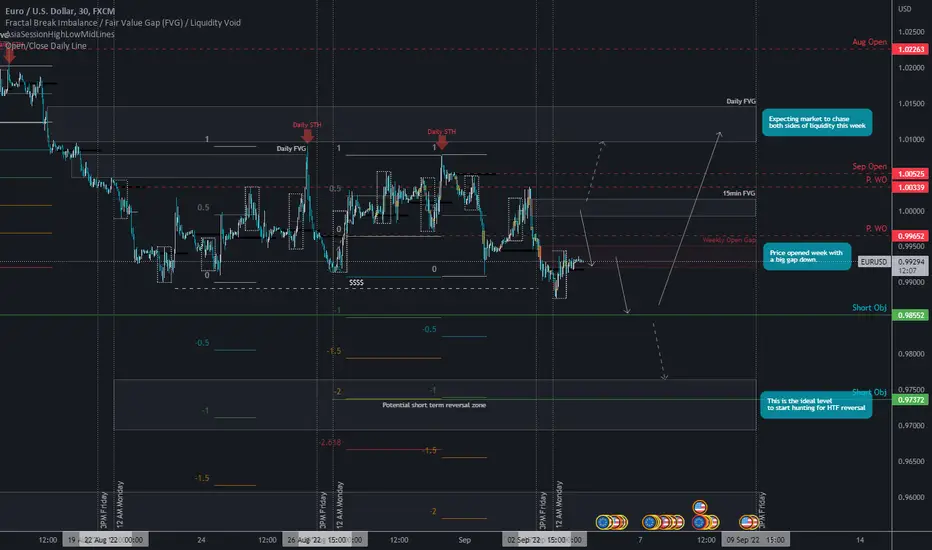Click the '09 Sep '22 15:00' time axis marker
The width and height of the screenshot is (932, 550).
tap(755, 540)
